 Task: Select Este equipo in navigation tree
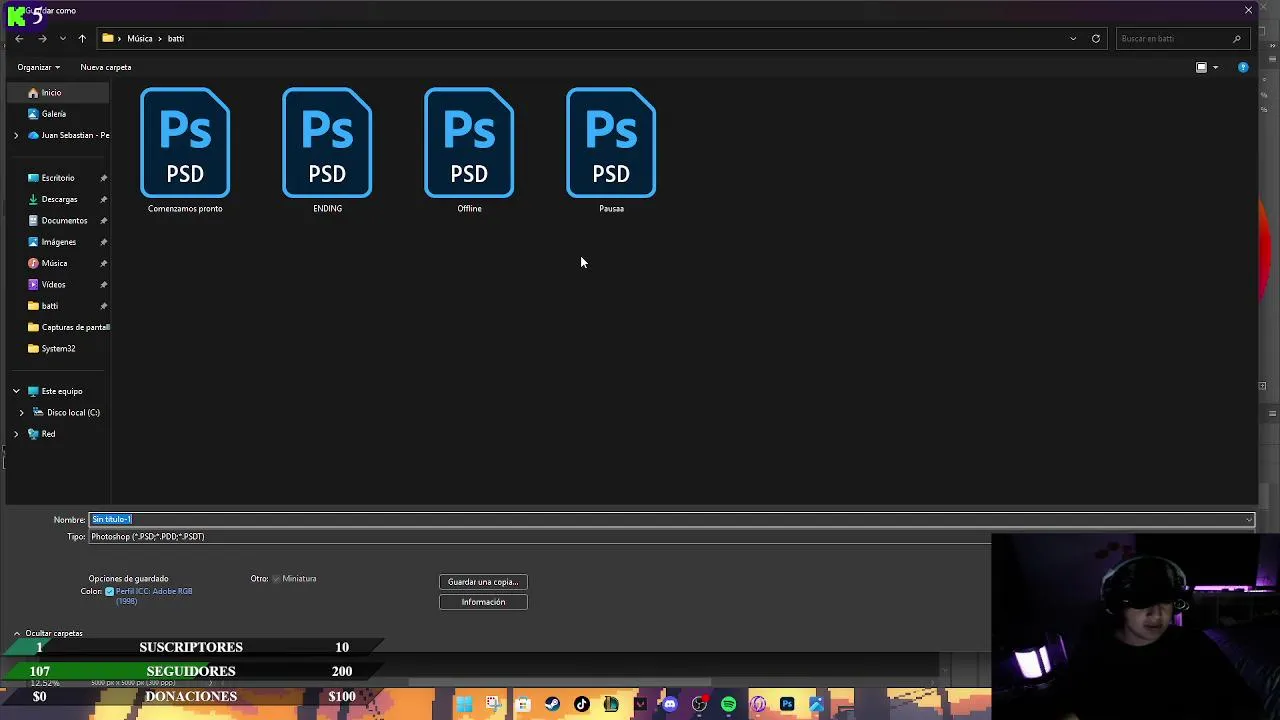[x=62, y=391]
